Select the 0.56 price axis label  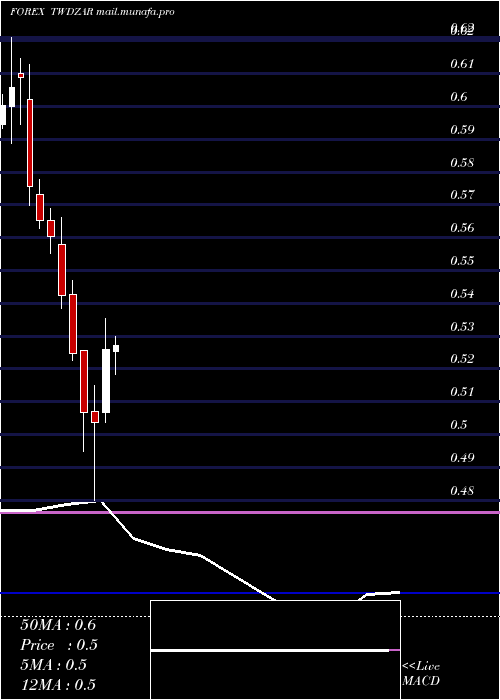click(462, 228)
